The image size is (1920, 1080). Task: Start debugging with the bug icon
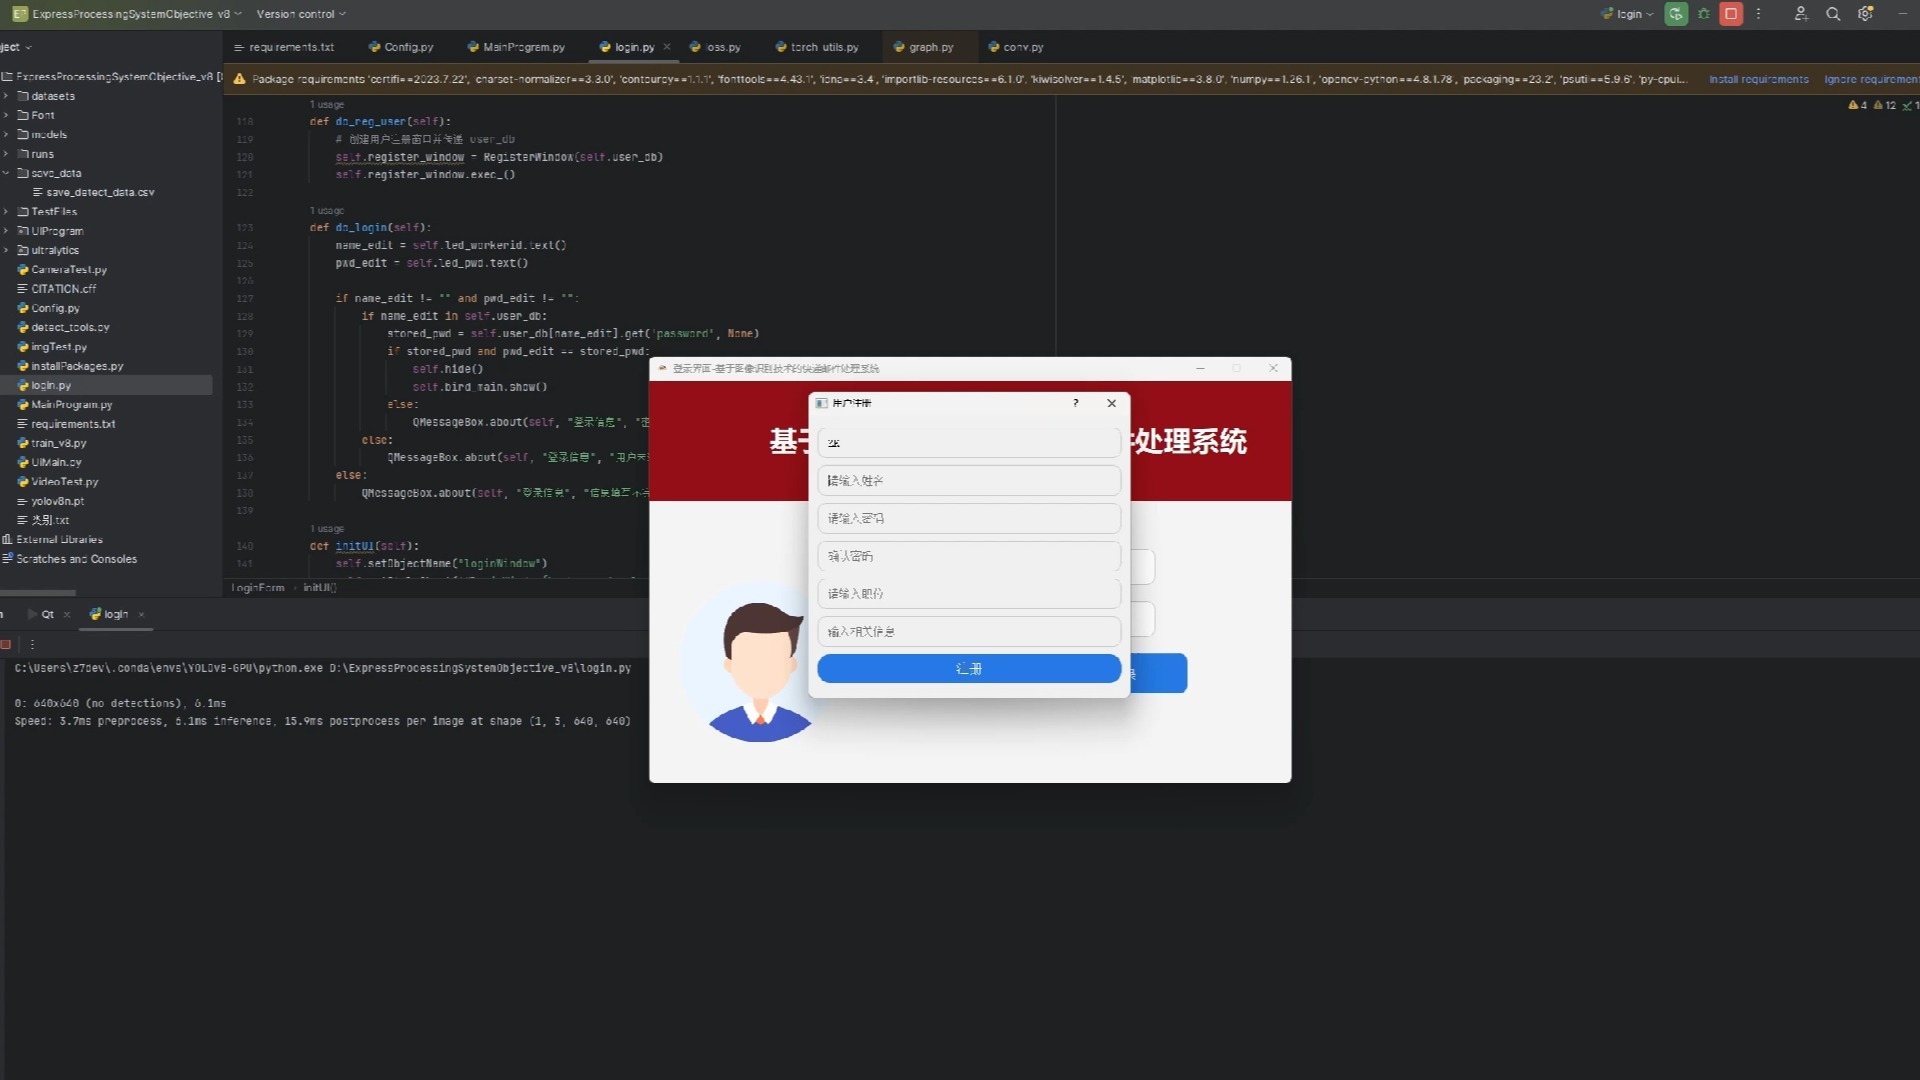pos(1704,14)
